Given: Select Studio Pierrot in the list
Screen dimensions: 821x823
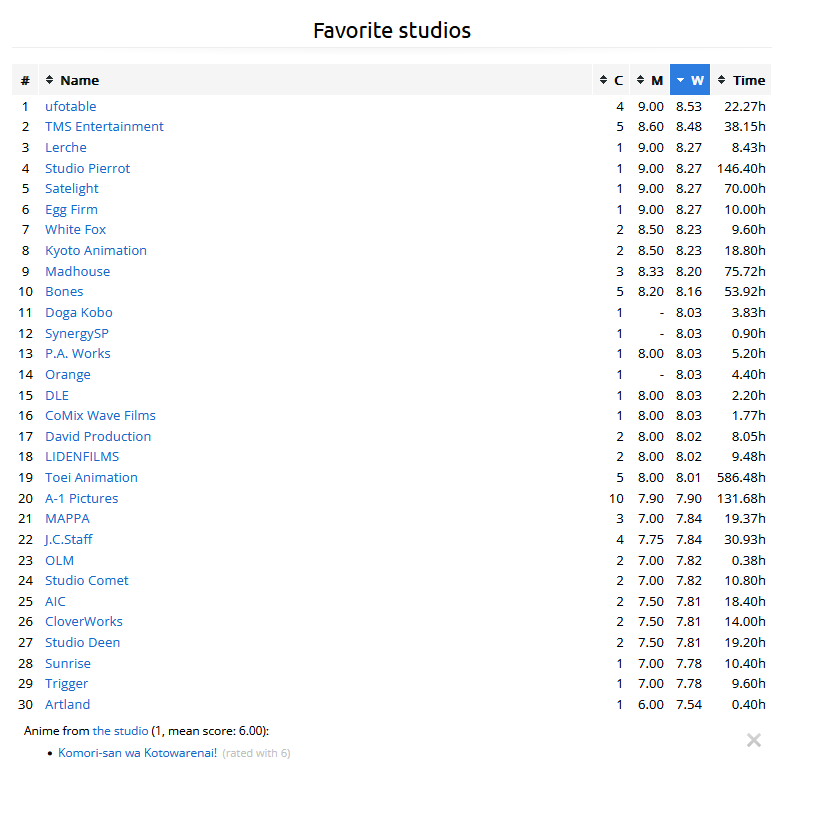Looking at the screenshot, I should click(87, 168).
